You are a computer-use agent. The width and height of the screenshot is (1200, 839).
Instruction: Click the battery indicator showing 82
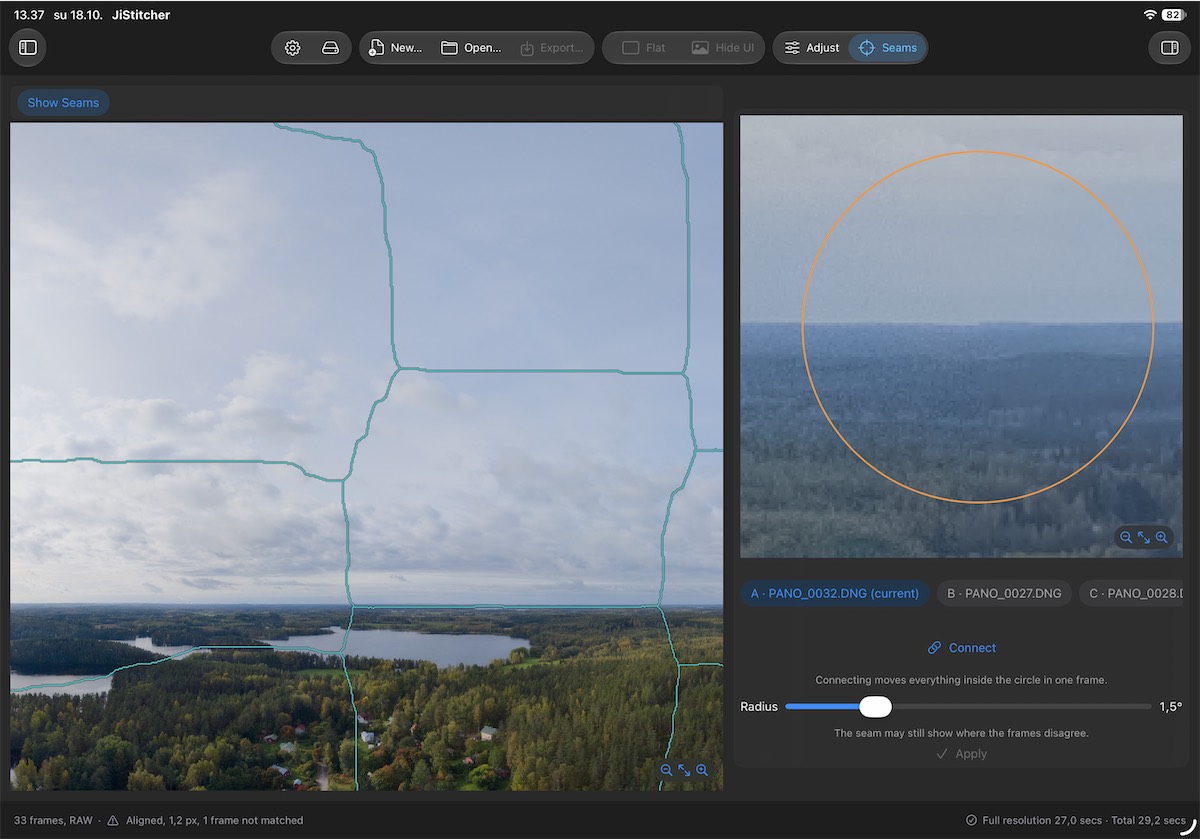click(1174, 15)
